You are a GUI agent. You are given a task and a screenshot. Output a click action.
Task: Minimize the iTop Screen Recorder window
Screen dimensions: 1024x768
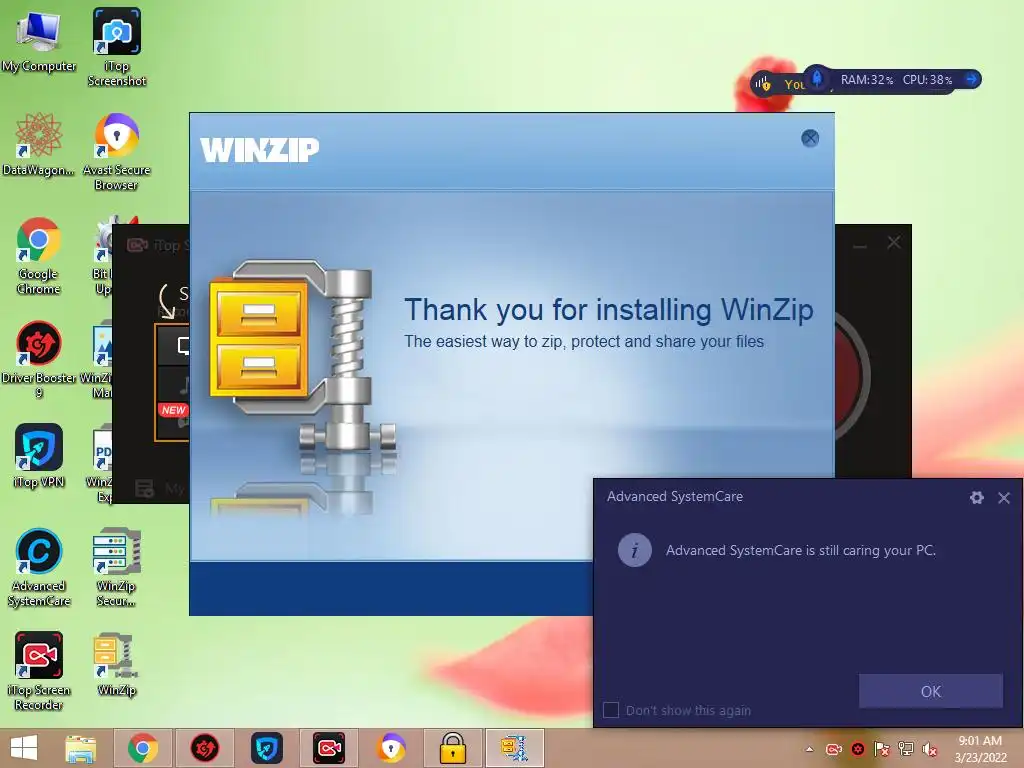(860, 246)
